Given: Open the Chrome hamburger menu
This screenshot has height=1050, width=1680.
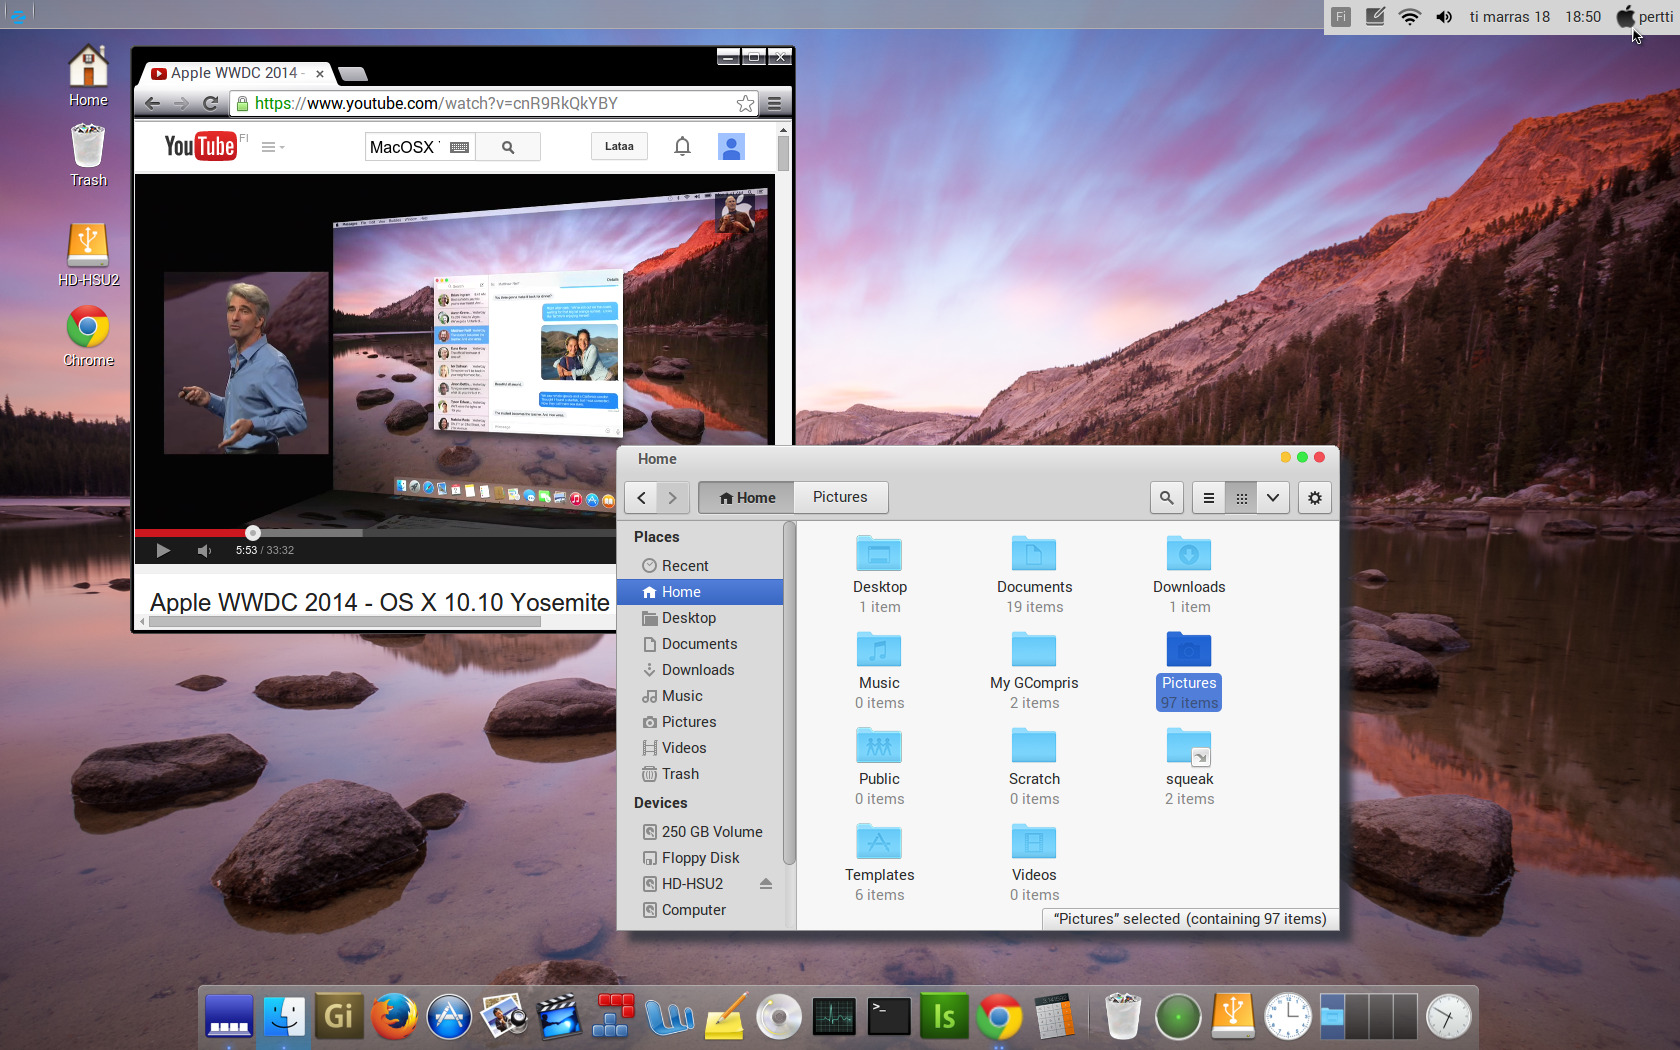Looking at the screenshot, I should pos(774,104).
